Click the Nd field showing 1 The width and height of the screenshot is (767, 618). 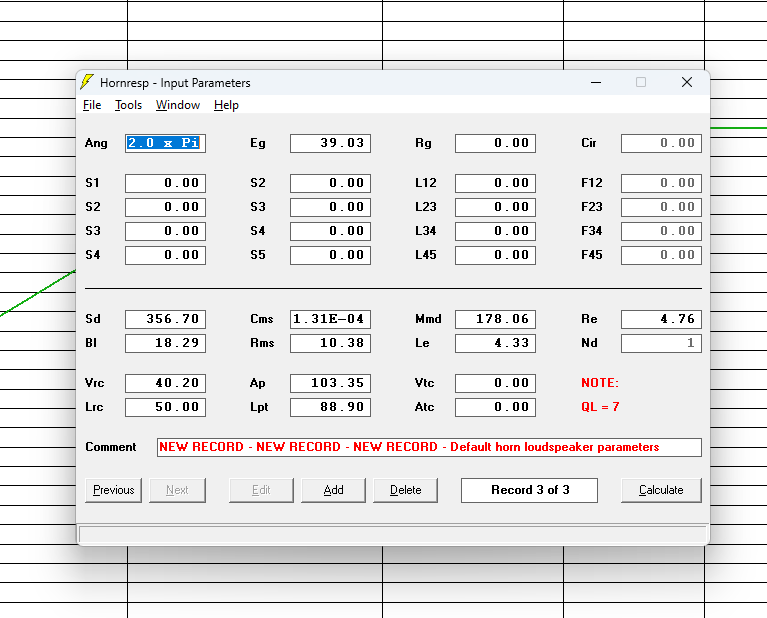coord(661,343)
